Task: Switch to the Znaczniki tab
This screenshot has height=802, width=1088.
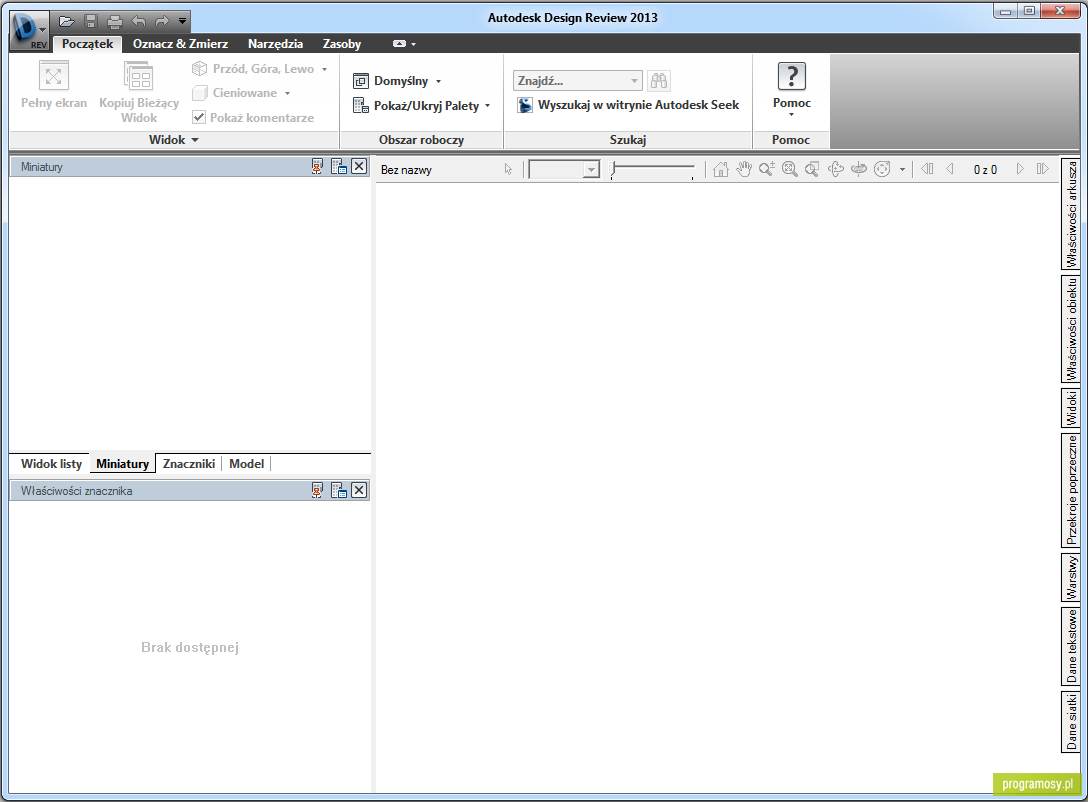Action: click(x=189, y=463)
